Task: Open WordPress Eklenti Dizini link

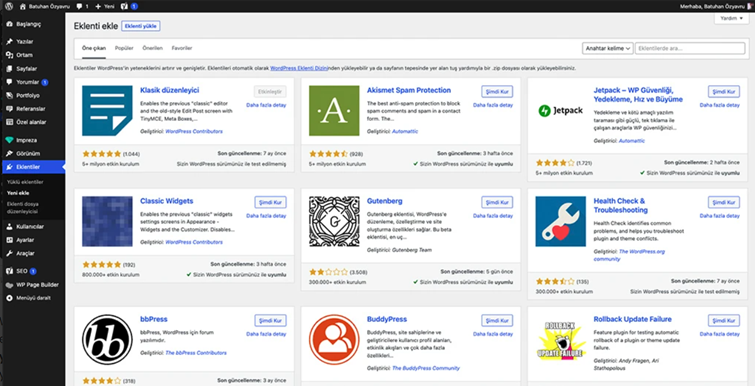Action: pos(299,68)
